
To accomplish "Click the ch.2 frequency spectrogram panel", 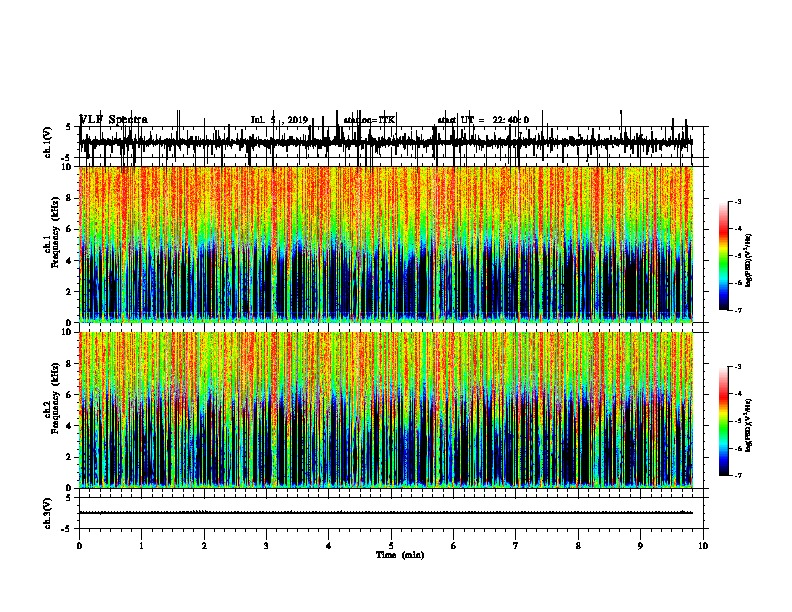I will click(x=391, y=410).
